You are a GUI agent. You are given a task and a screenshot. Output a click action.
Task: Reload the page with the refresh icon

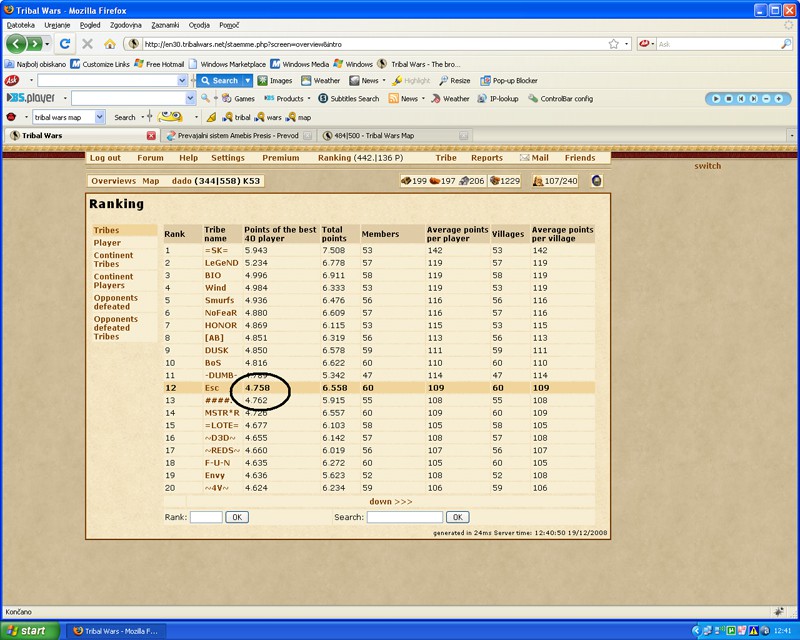point(65,44)
